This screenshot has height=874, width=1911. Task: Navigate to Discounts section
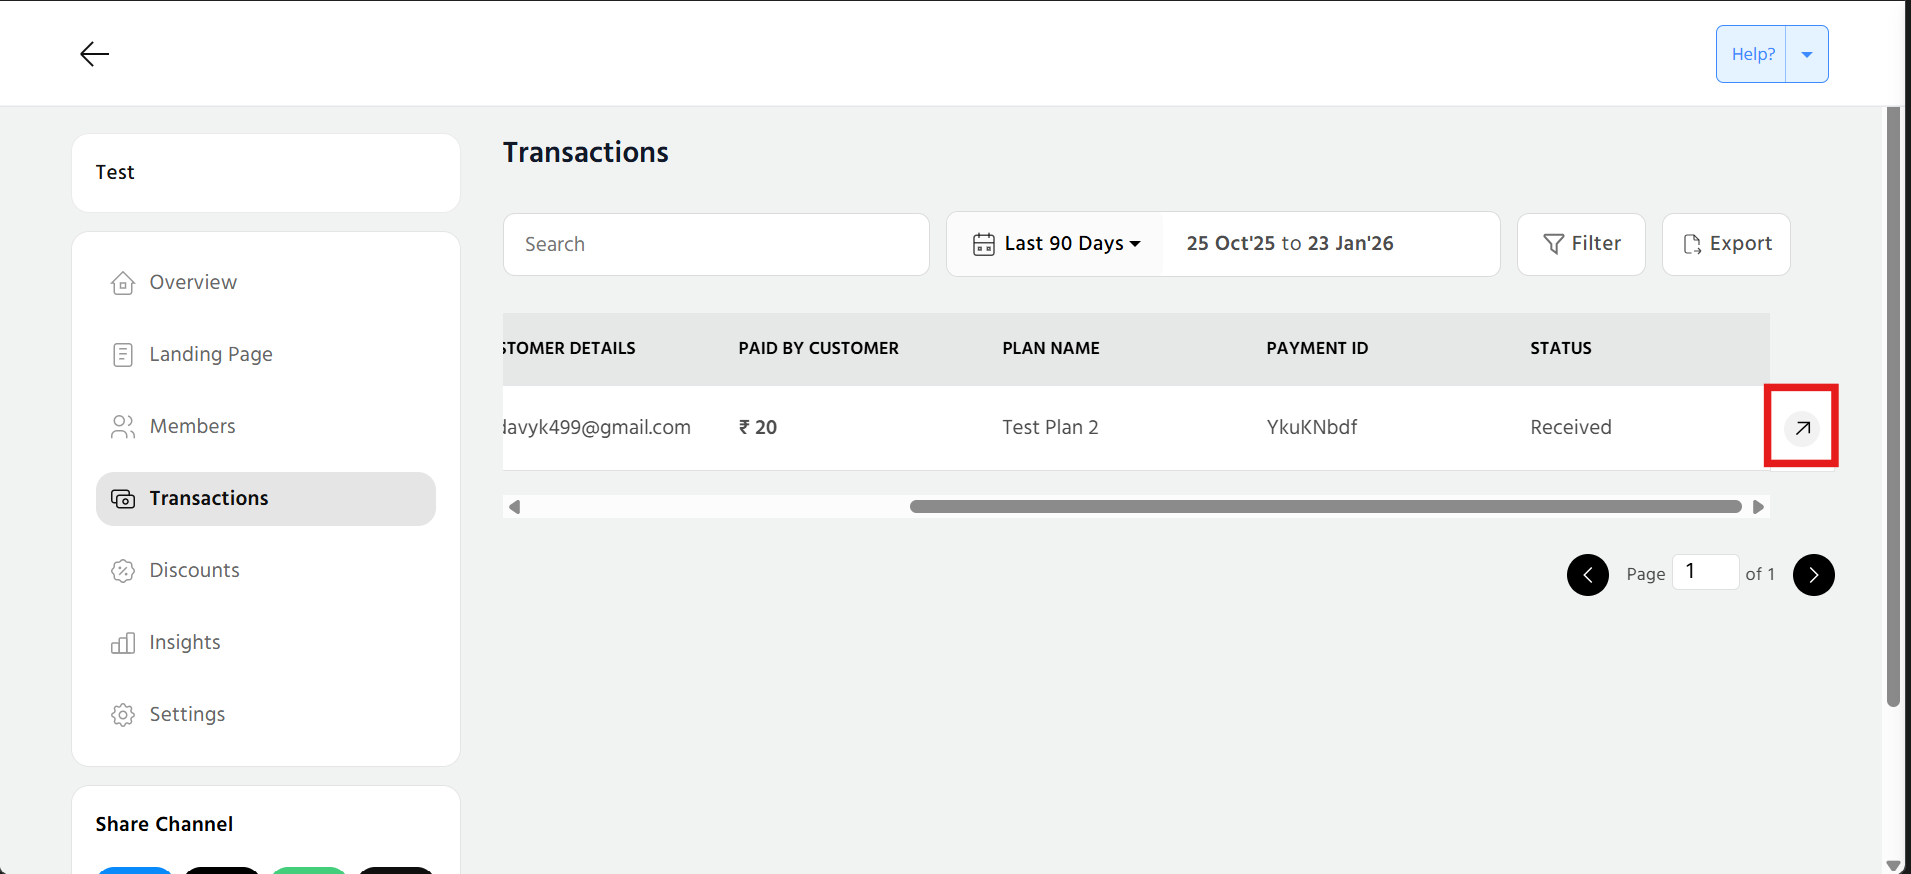click(x=194, y=571)
